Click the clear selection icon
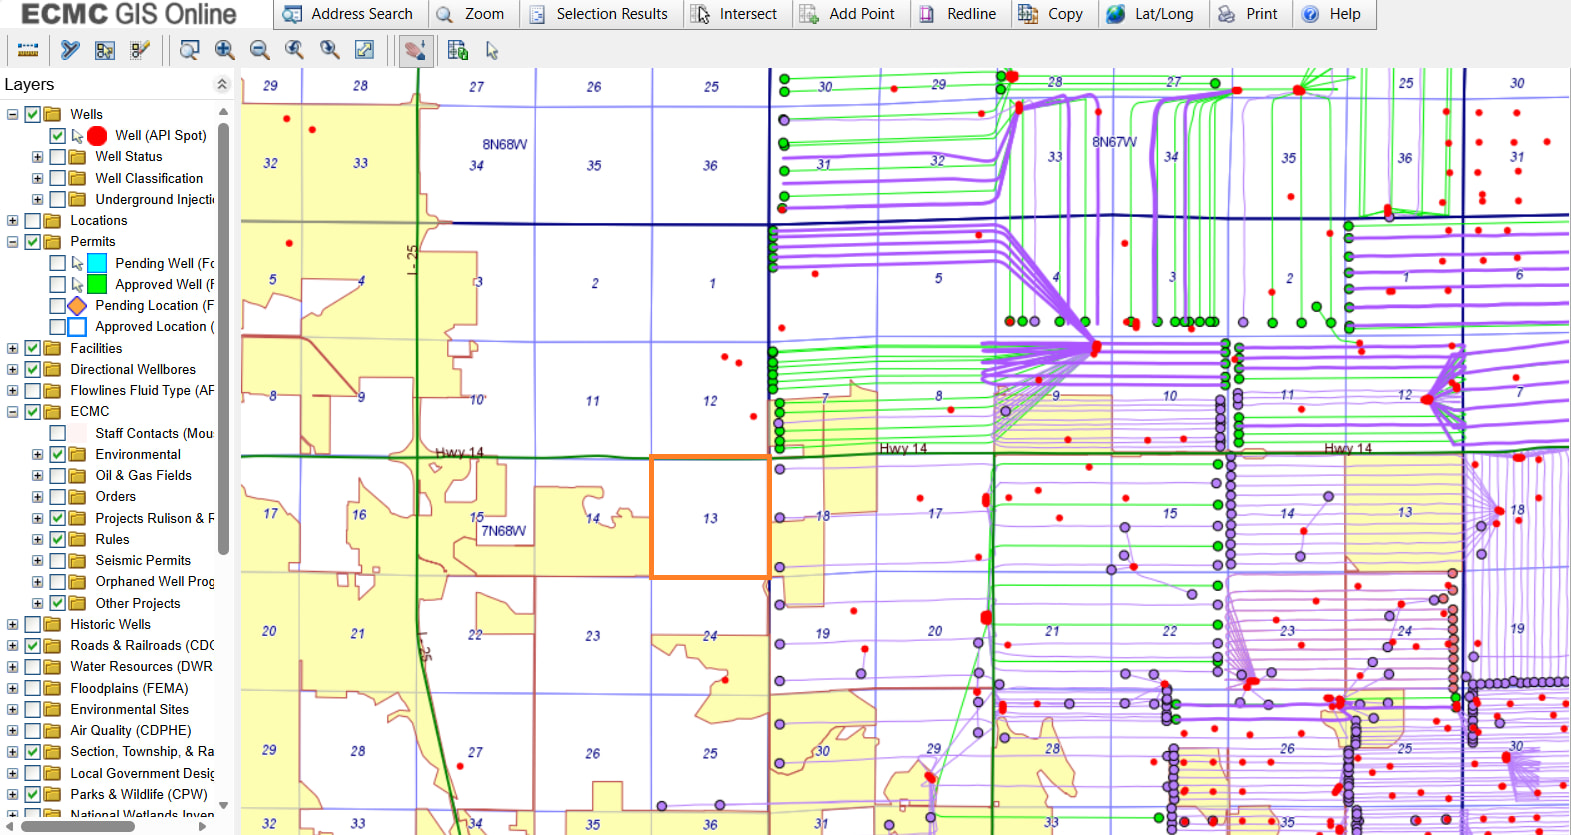This screenshot has width=1571, height=835. pos(140,50)
